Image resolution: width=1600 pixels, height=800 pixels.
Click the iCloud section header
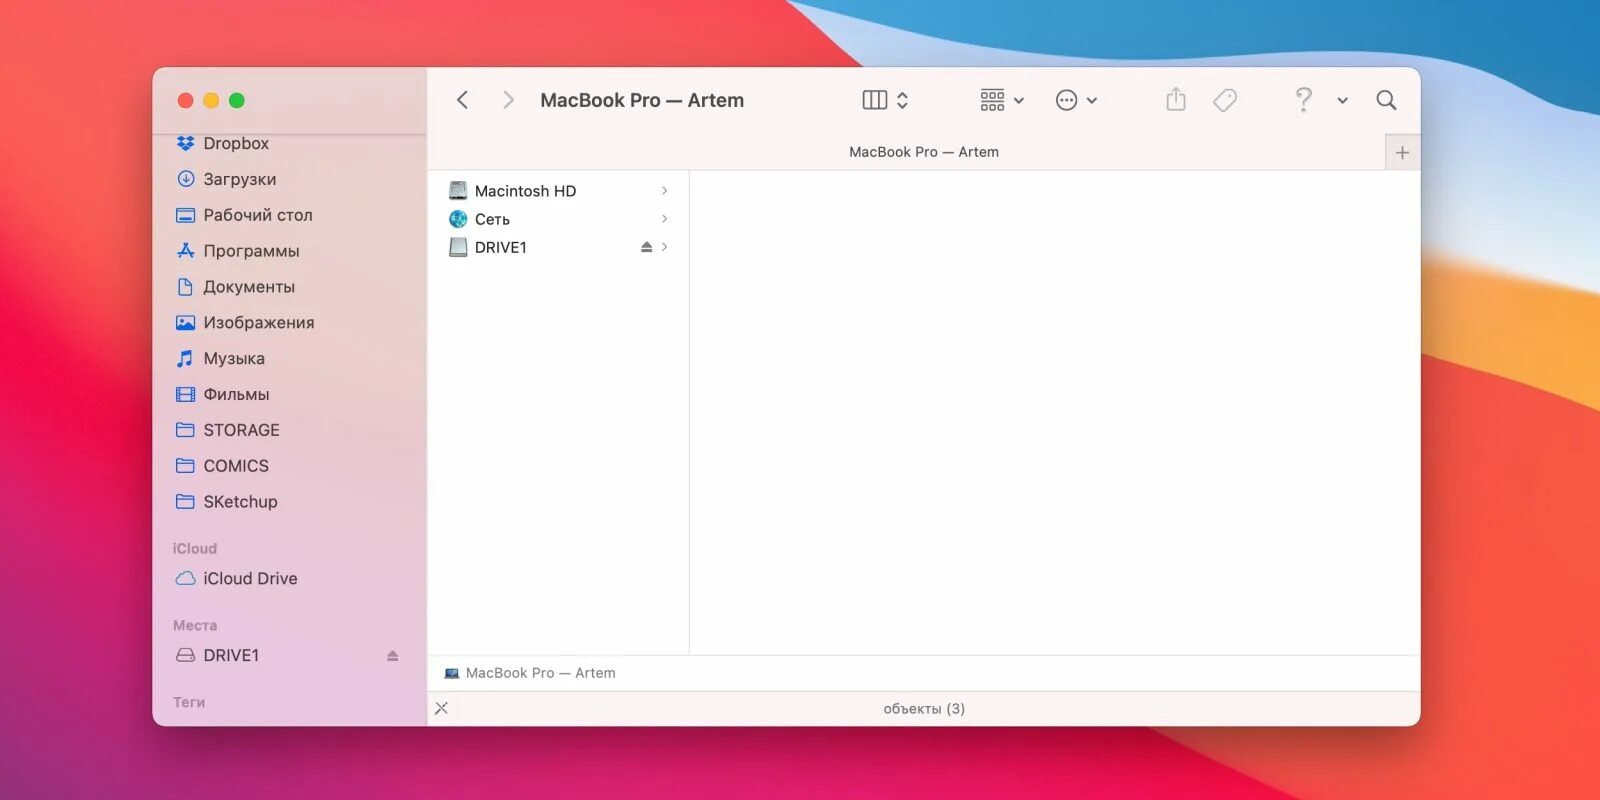click(x=194, y=548)
